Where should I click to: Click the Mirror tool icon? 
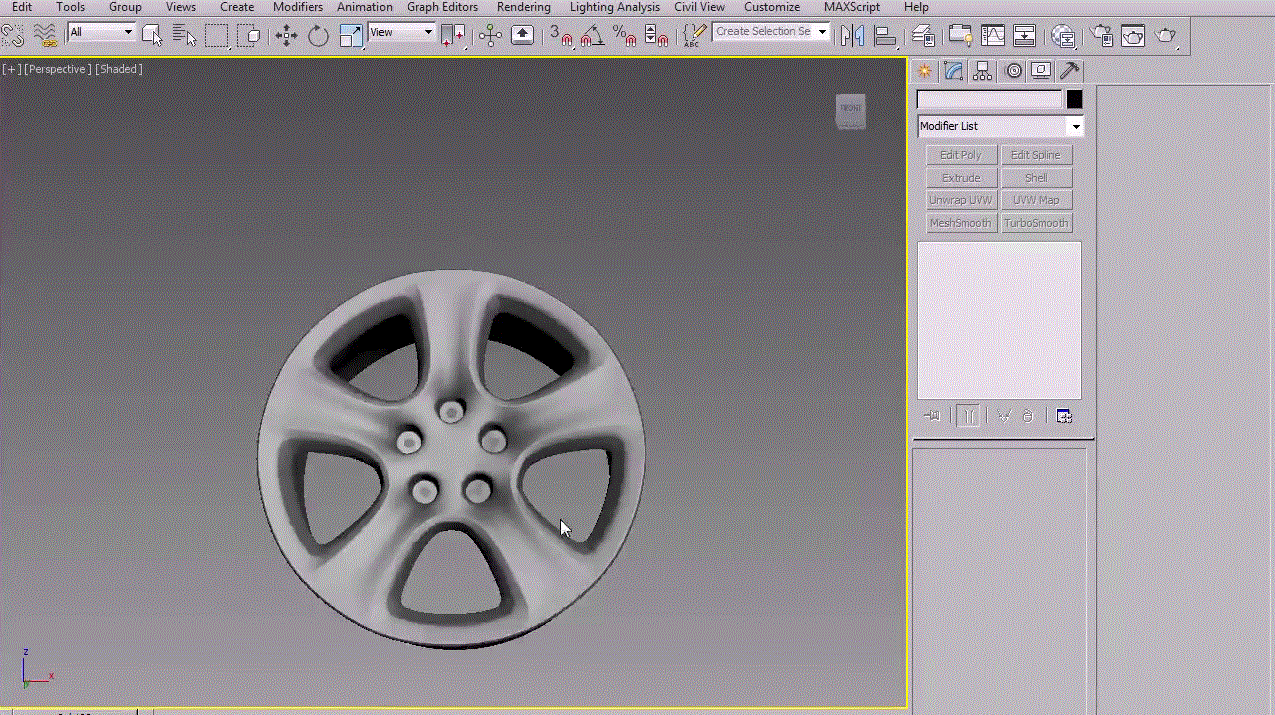(x=852, y=36)
